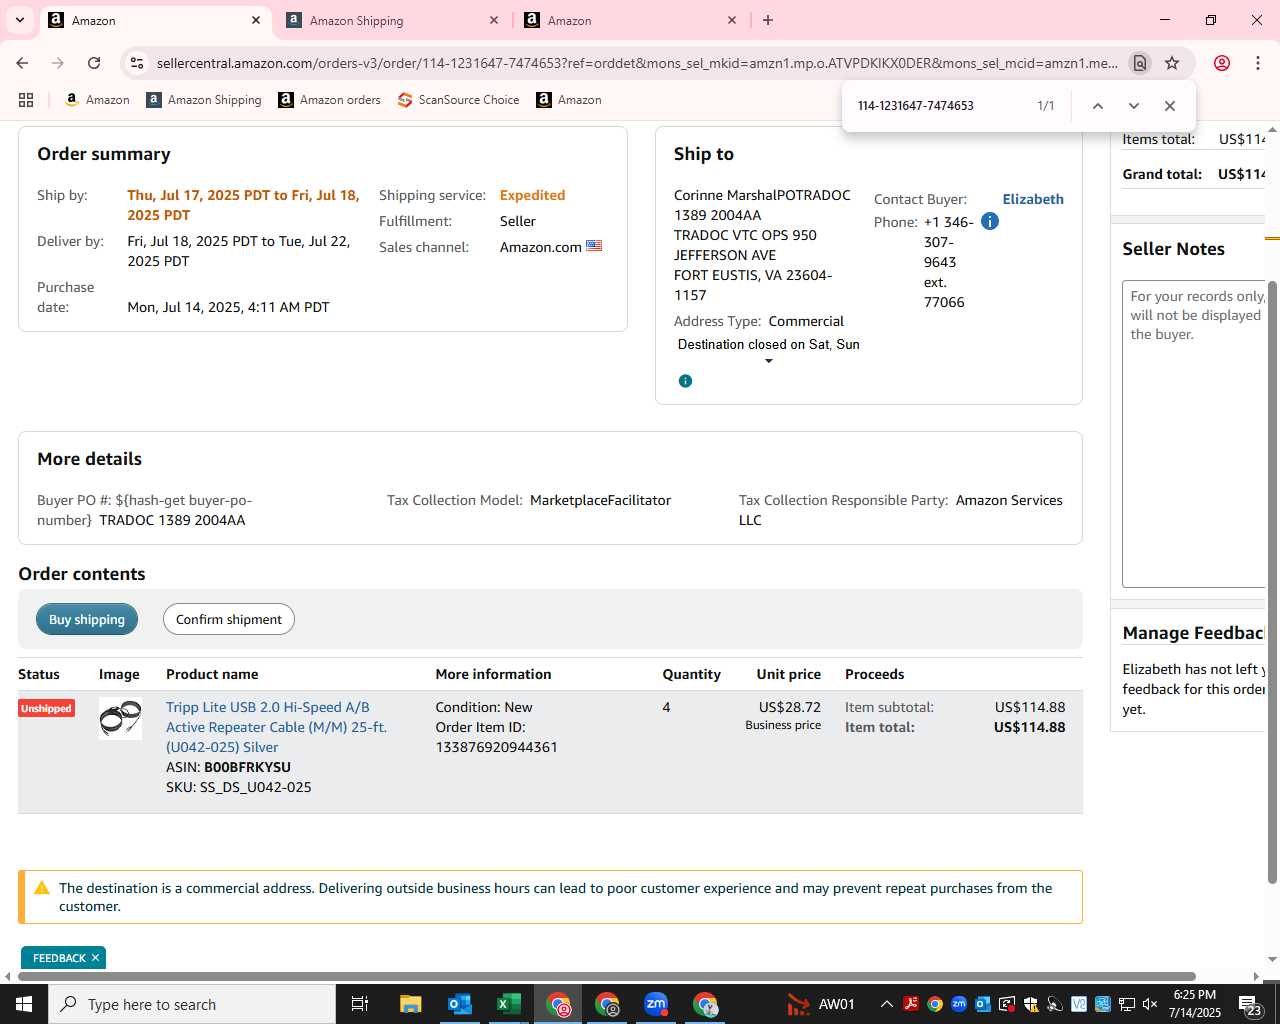Viewport: 1280px width, 1024px height.
Task: Open the Amazon bookmark with the orange icon
Action: point(97,100)
